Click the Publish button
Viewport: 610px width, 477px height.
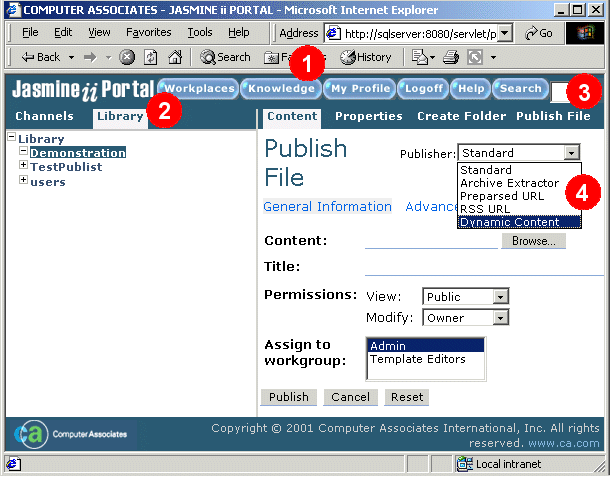coord(289,397)
